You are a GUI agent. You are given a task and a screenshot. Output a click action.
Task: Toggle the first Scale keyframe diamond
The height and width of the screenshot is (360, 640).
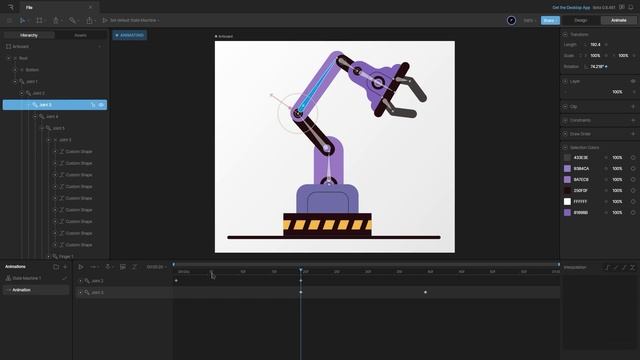click(x=606, y=56)
